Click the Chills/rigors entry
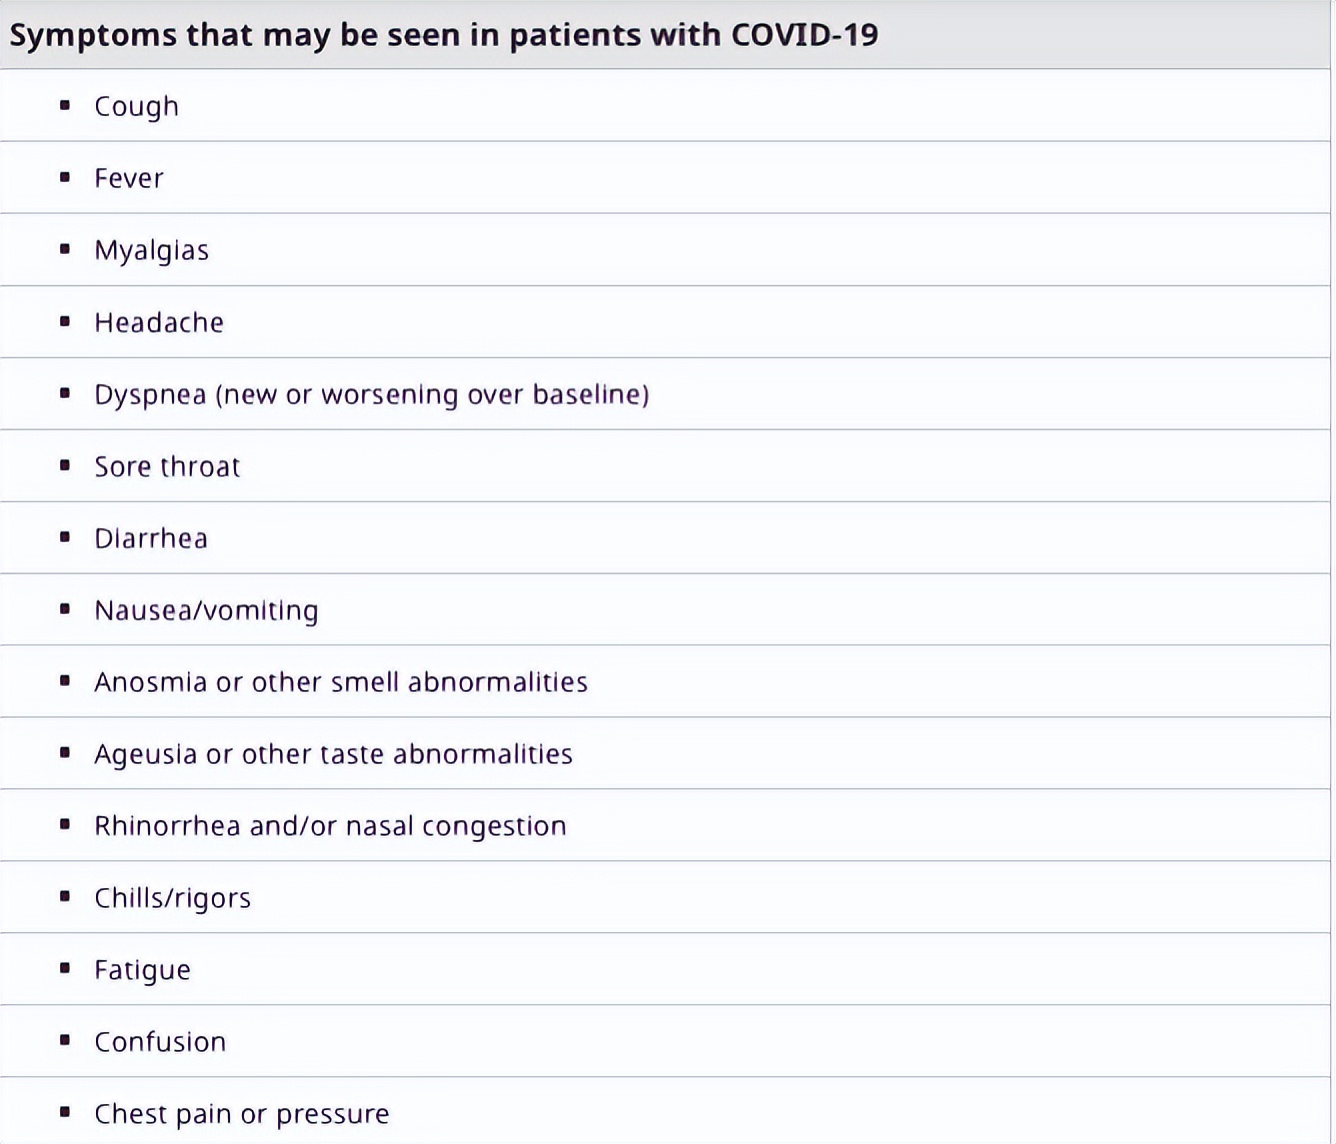Viewport: 1336px width, 1144px height. [172, 898]
